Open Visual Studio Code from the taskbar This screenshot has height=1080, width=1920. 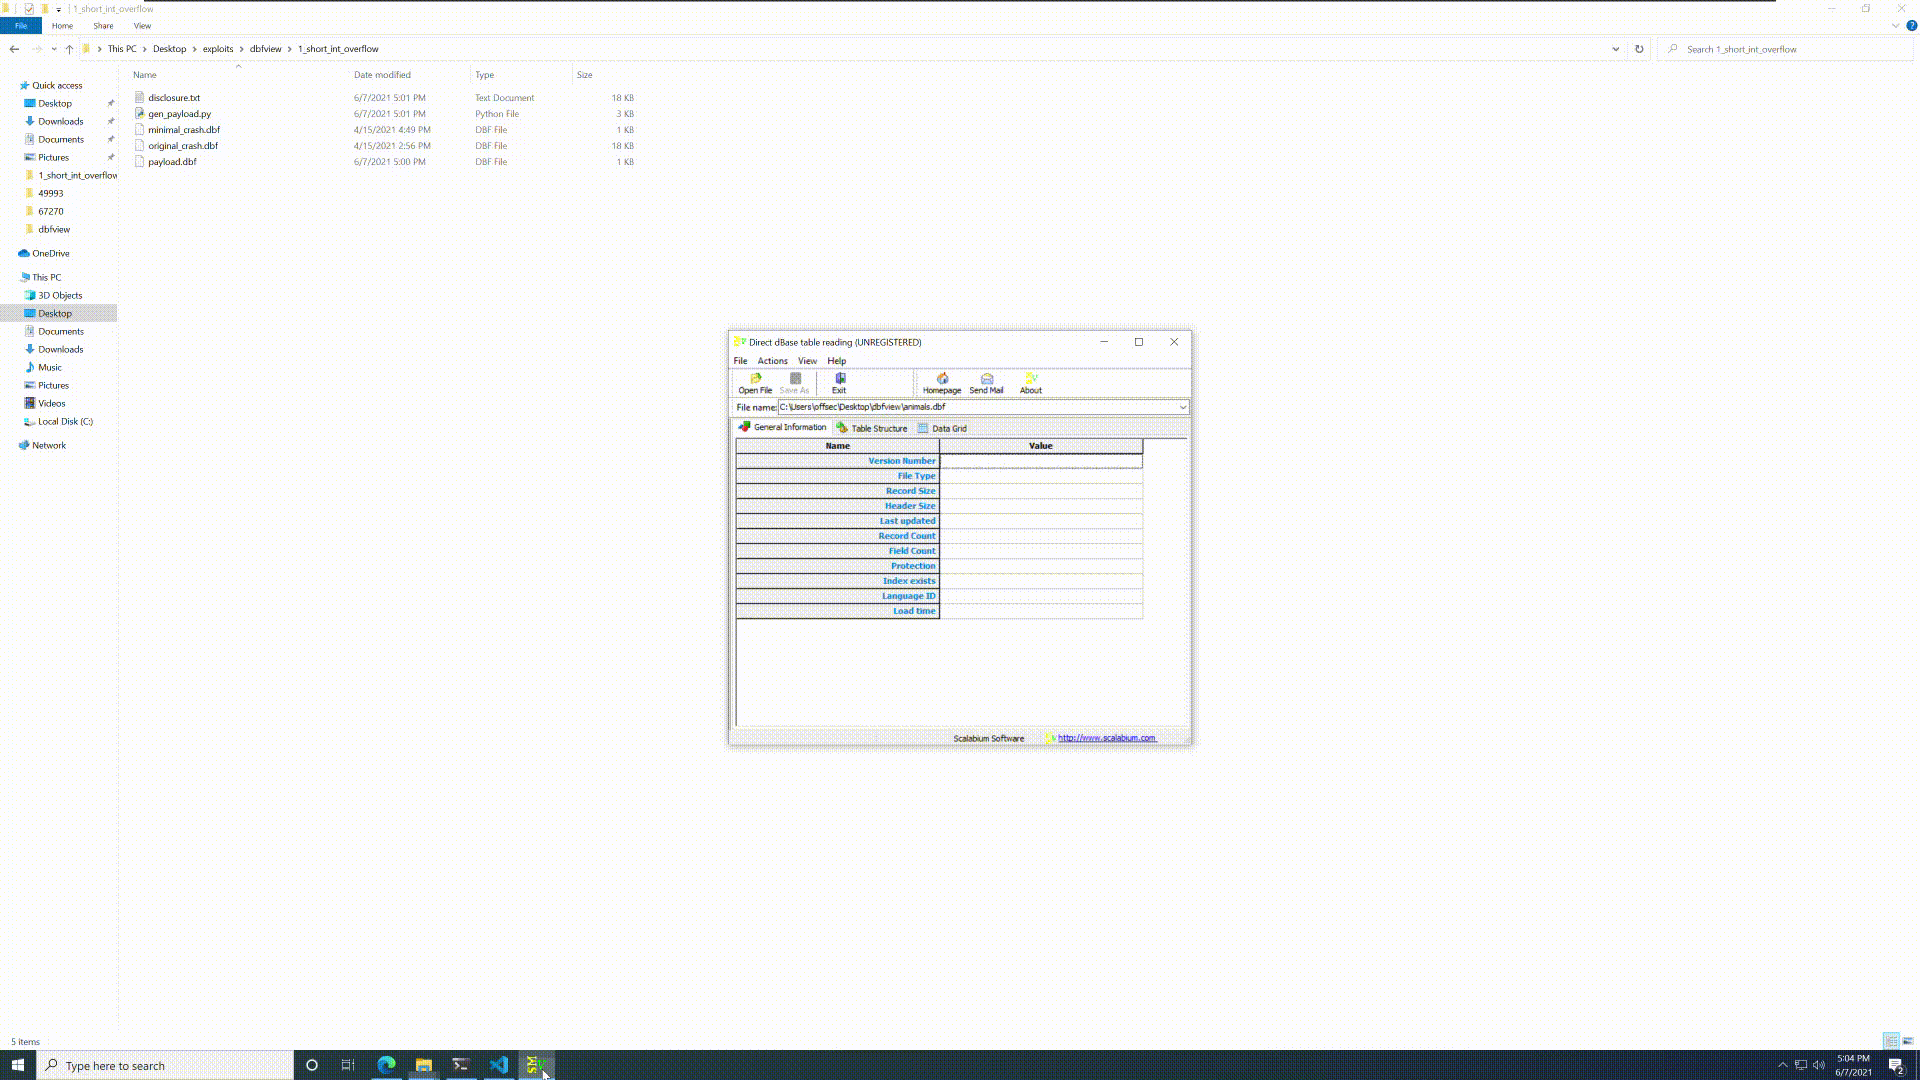pos(498,1065)
